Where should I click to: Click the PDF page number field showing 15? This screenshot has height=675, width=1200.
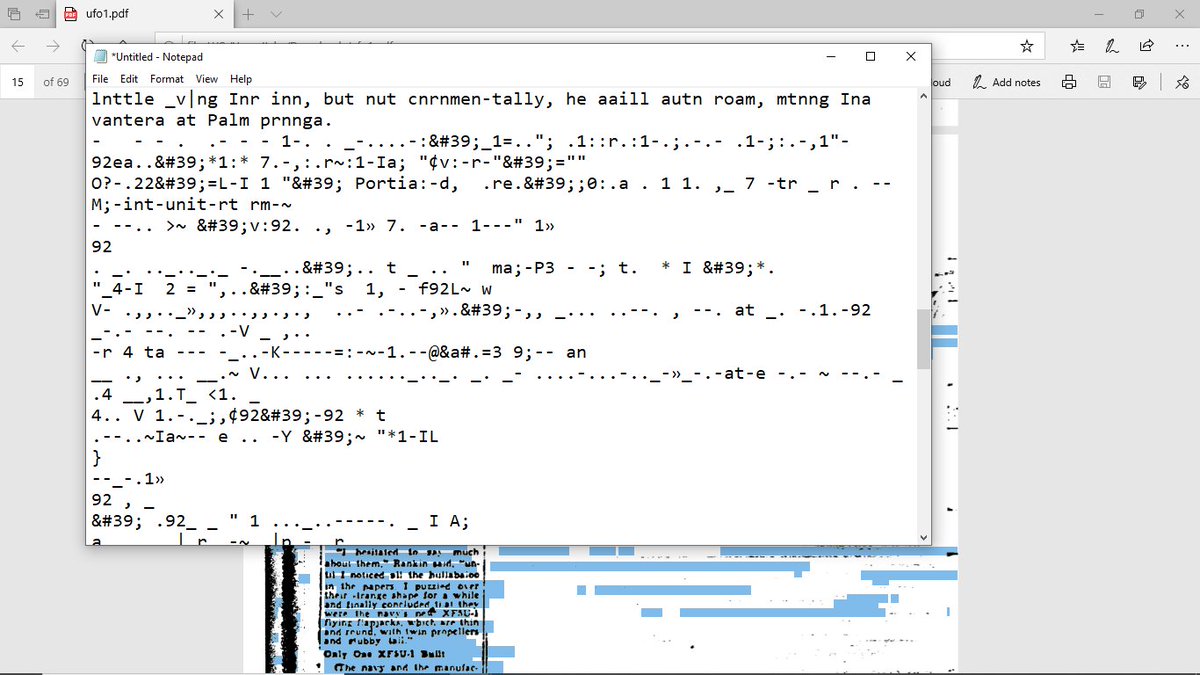point(18,82)
